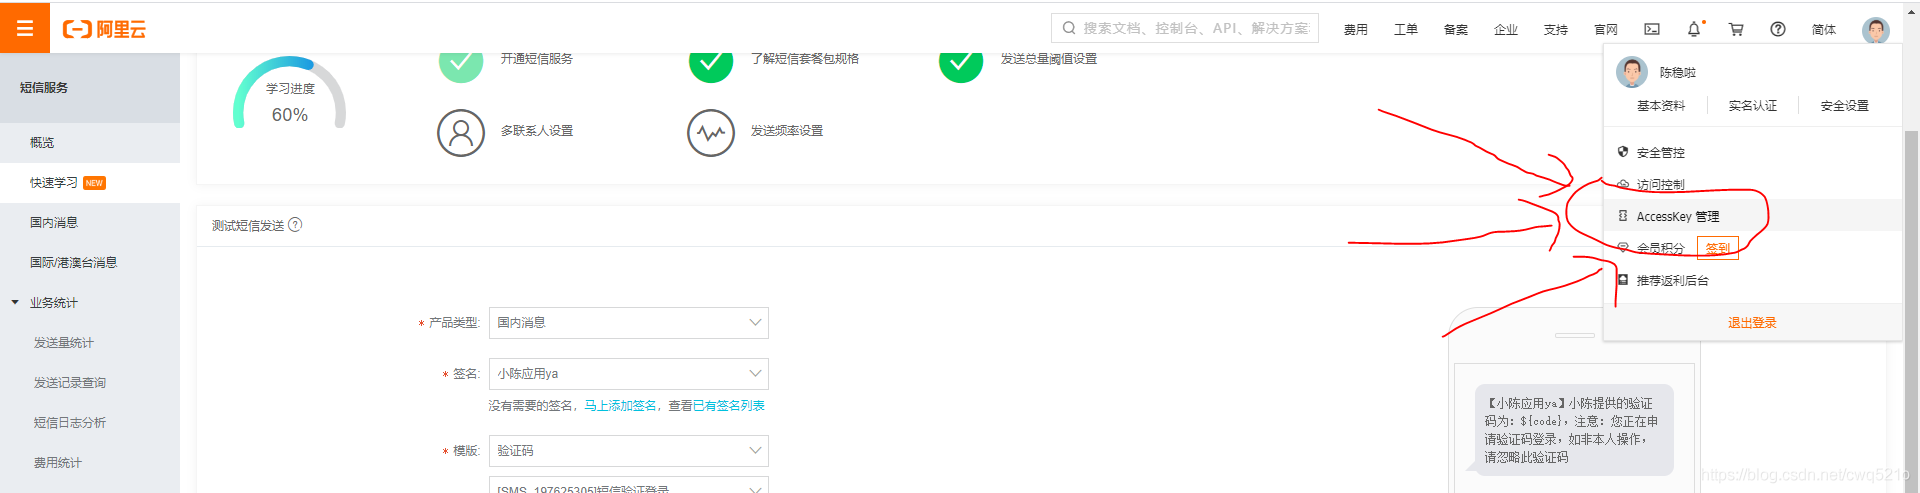
Task: Click the AccessKey 管理 key icon
Action: [x=1623, y=216]
